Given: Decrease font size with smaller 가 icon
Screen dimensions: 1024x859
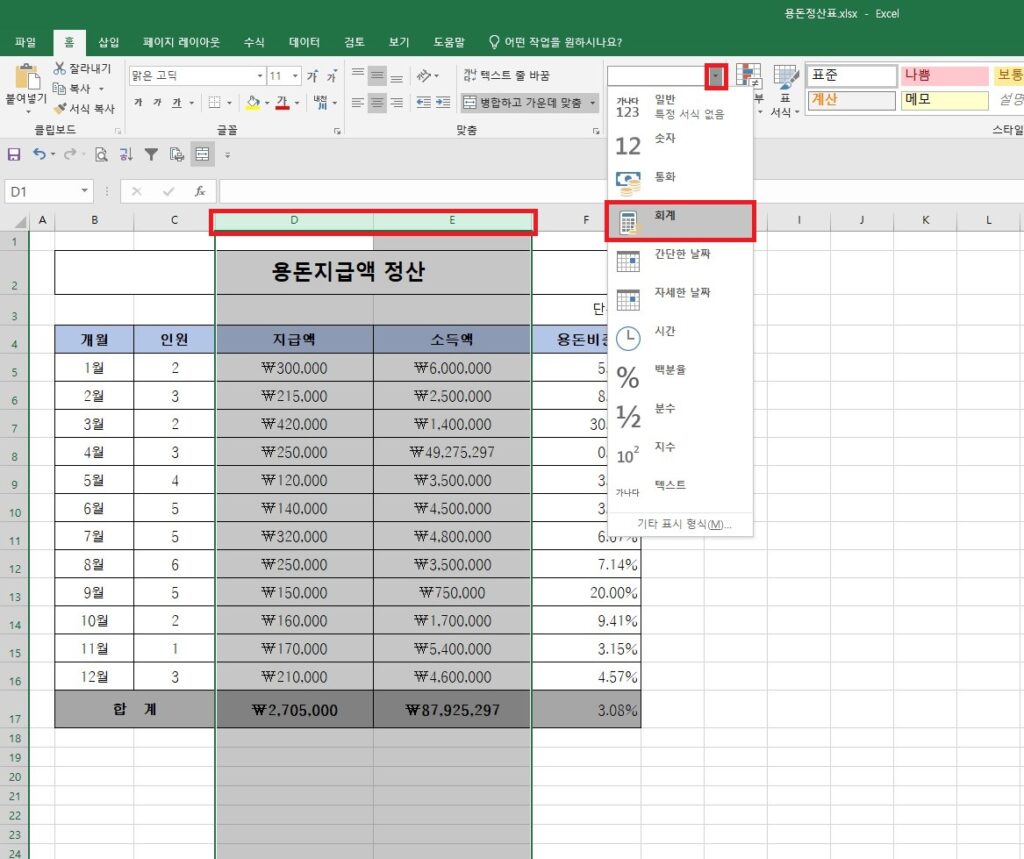Looking at the screenshot, I should (332, 76).
